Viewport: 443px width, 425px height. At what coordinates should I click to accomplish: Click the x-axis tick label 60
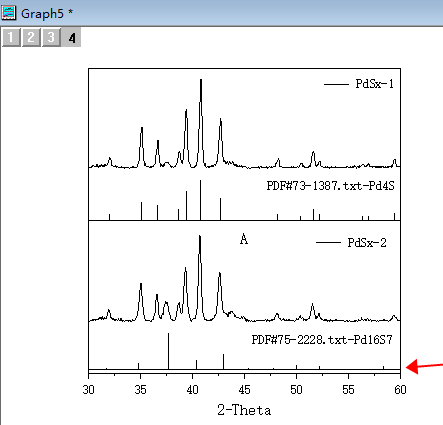400,389
